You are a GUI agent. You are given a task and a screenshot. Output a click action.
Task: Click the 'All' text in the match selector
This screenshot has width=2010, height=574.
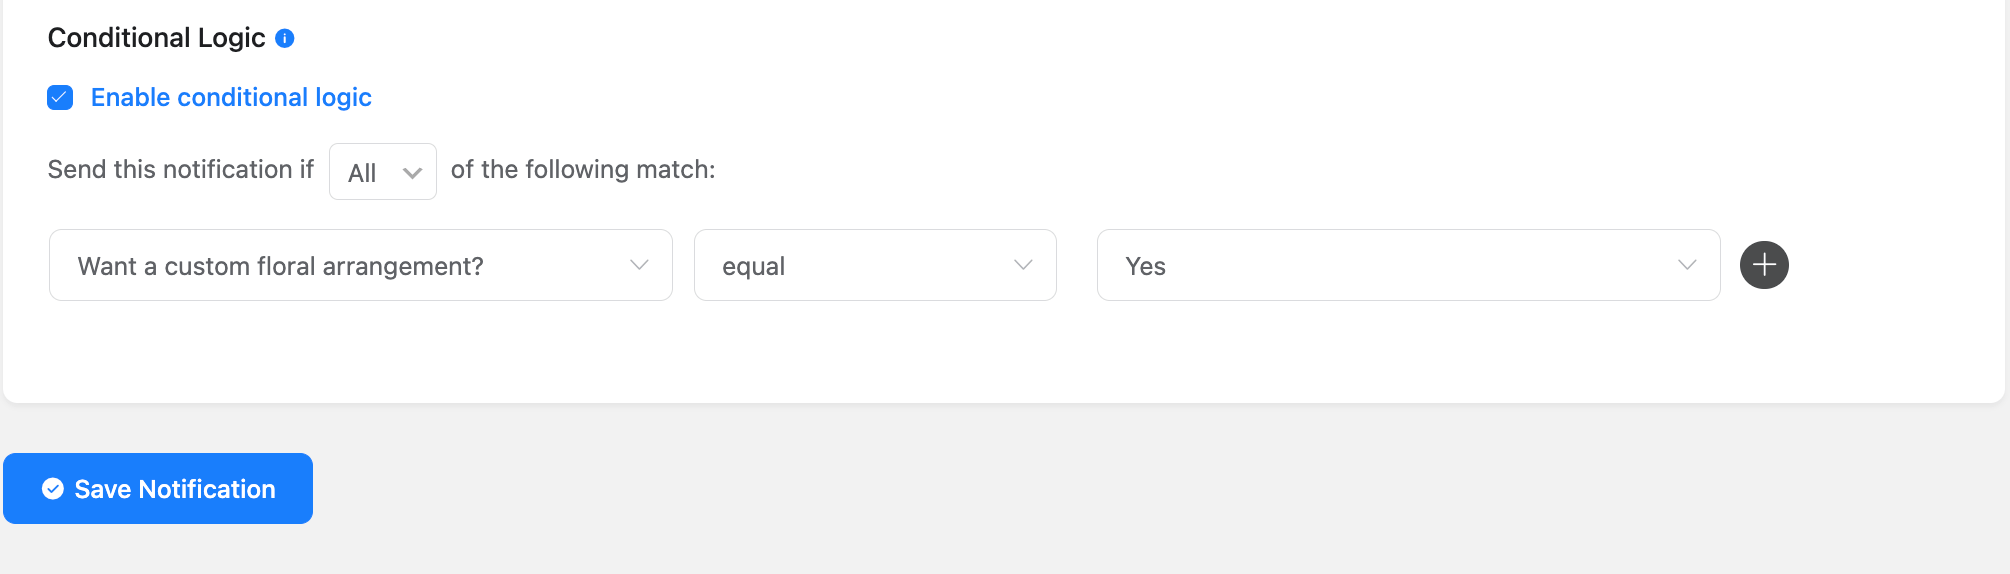click(362, 173)
